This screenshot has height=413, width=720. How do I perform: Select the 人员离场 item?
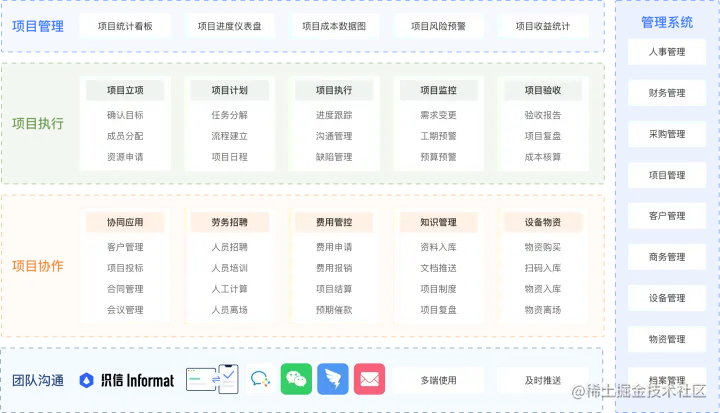[x=230, y=310]
